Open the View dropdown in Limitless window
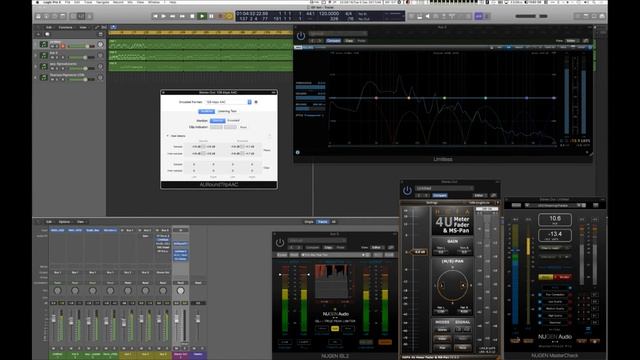 tap(572, 41)
